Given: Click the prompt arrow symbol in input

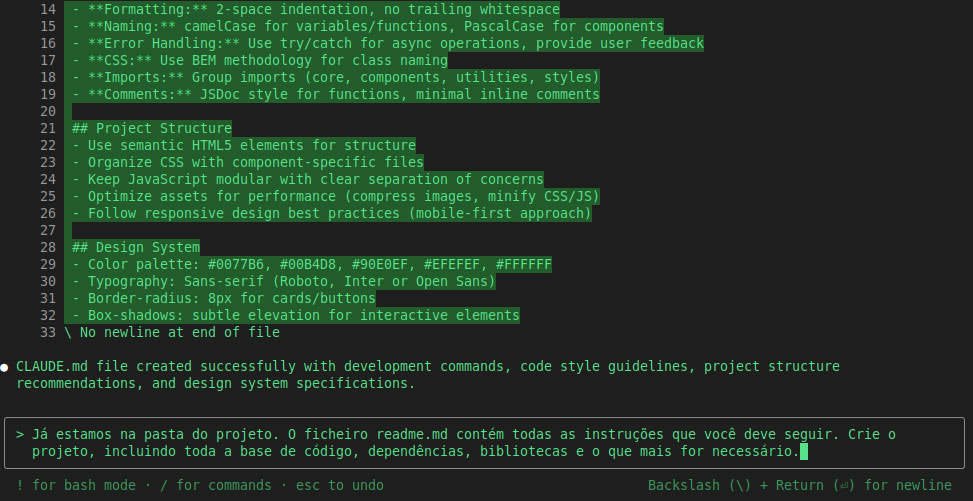Looking at the screenshot, I should tap(20, 435).
